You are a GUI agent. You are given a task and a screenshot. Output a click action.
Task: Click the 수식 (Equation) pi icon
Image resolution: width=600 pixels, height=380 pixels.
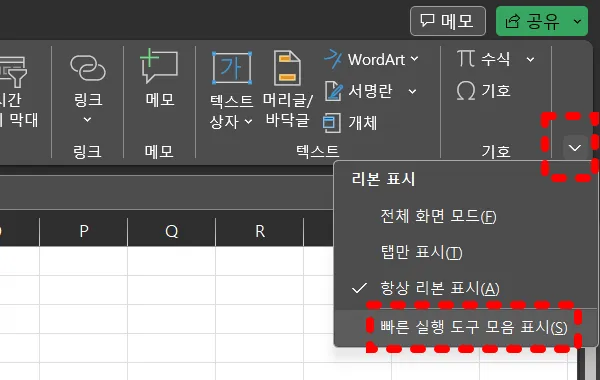[x=466, y=59]
